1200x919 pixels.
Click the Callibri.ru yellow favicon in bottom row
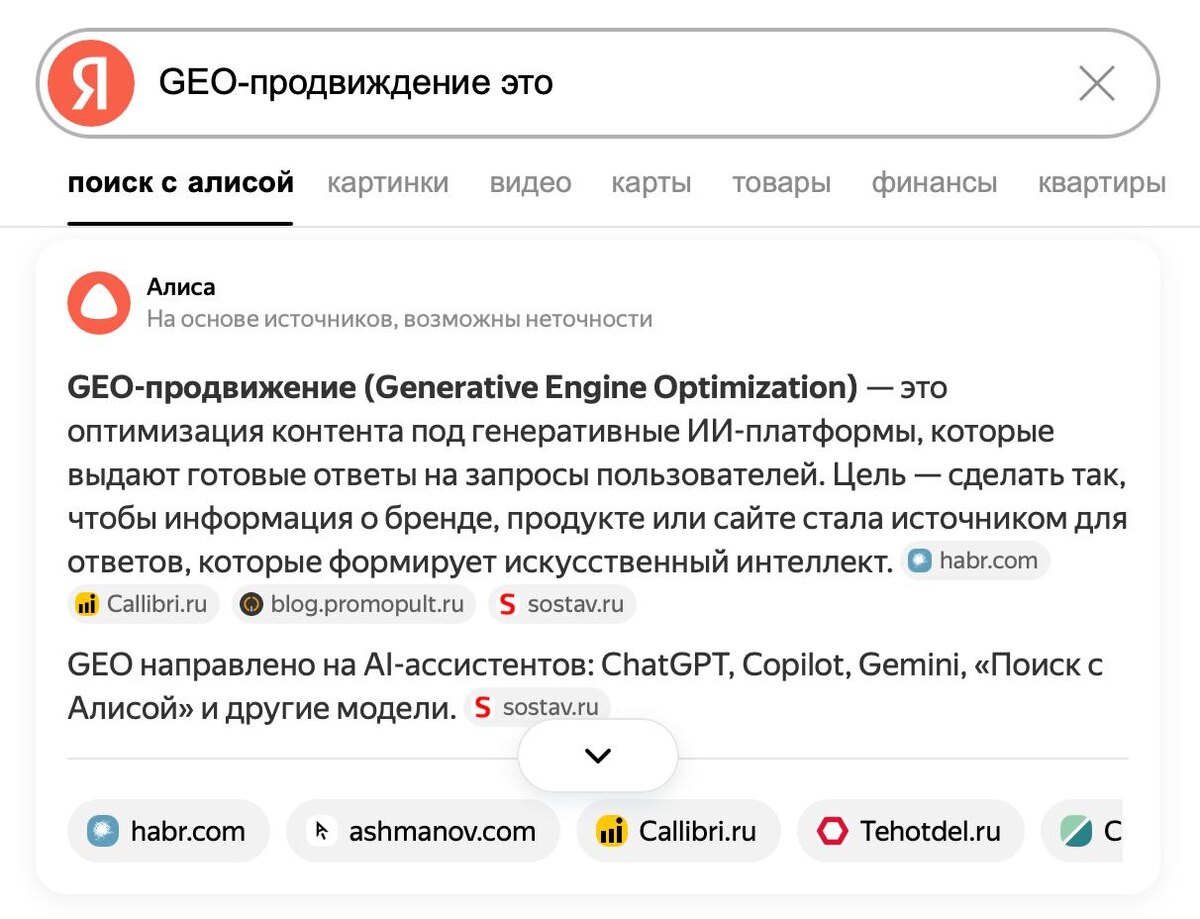coord(612,831)
